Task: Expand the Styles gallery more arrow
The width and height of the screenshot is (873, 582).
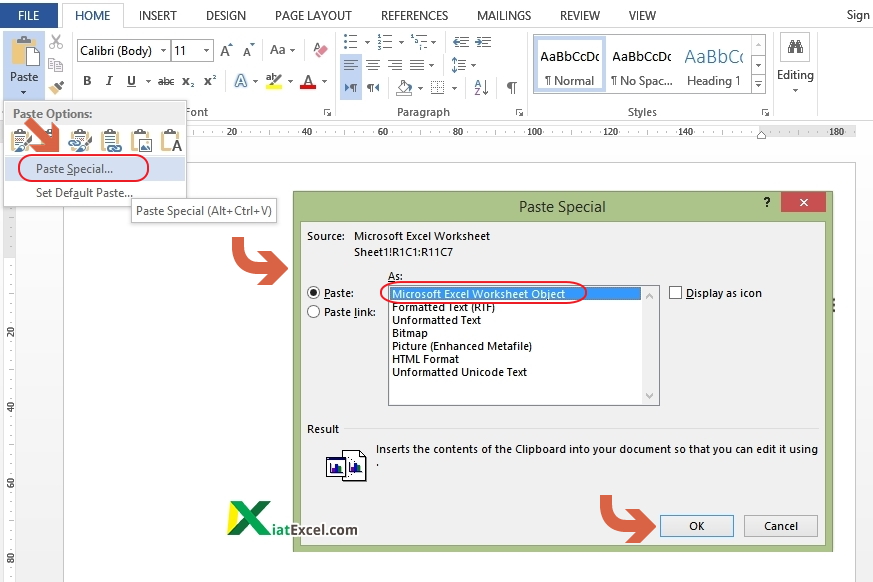Action: (x=758, y=82)
